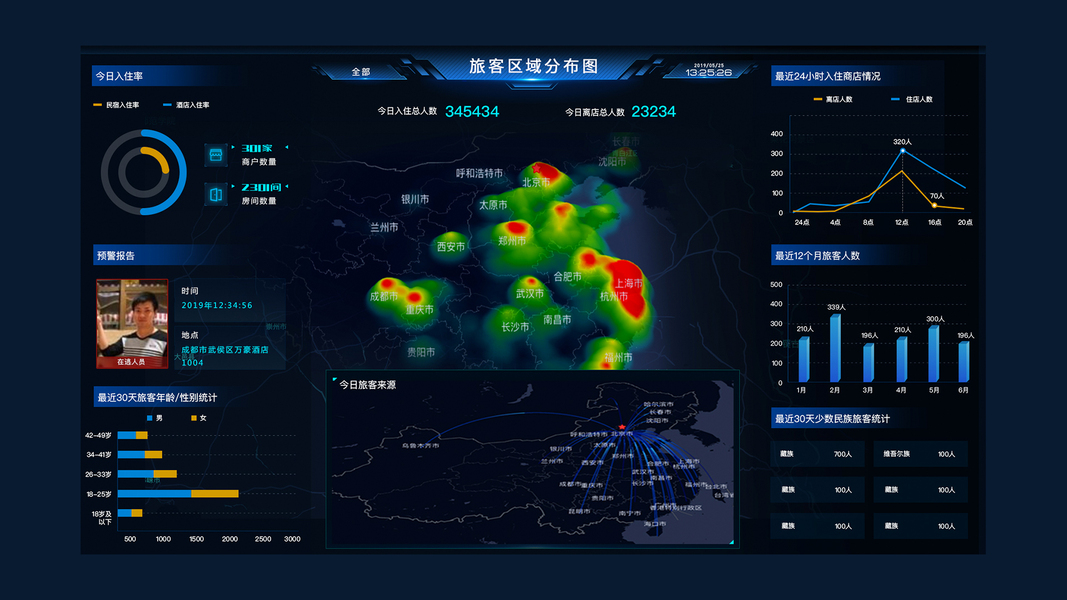Click the 320人 peak point on line chart
This screenshot has width=1067, height=600.
[x=902, y=150]
